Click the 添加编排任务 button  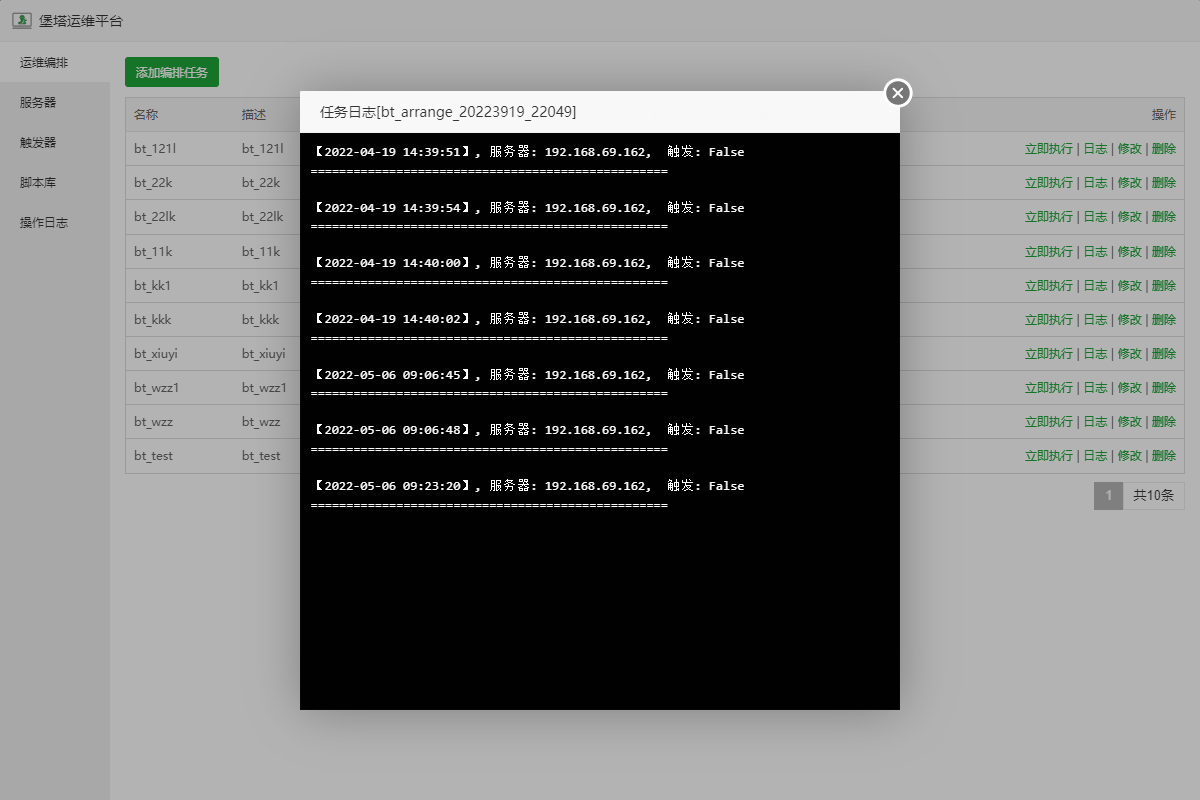172,73
